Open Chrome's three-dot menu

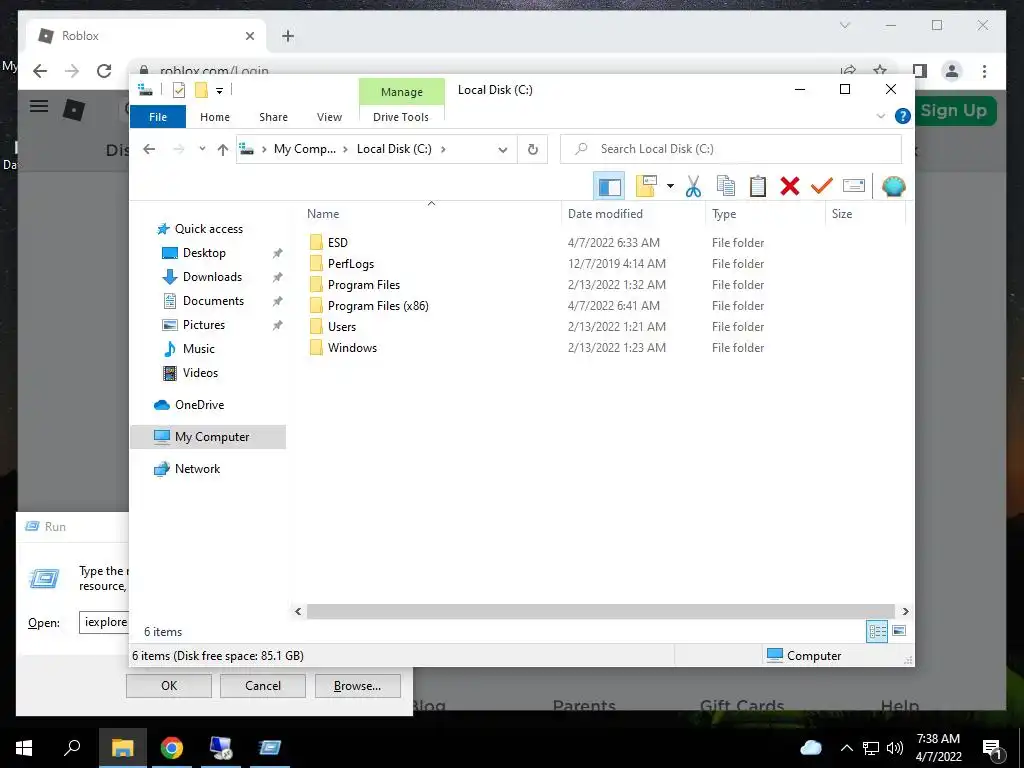[984, 71]
